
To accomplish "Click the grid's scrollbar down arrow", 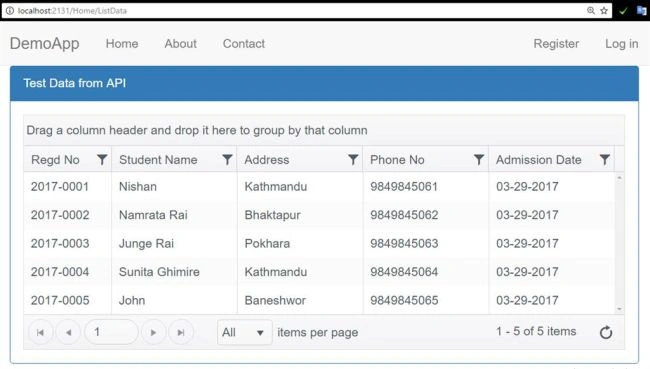I will click(619, 309).
